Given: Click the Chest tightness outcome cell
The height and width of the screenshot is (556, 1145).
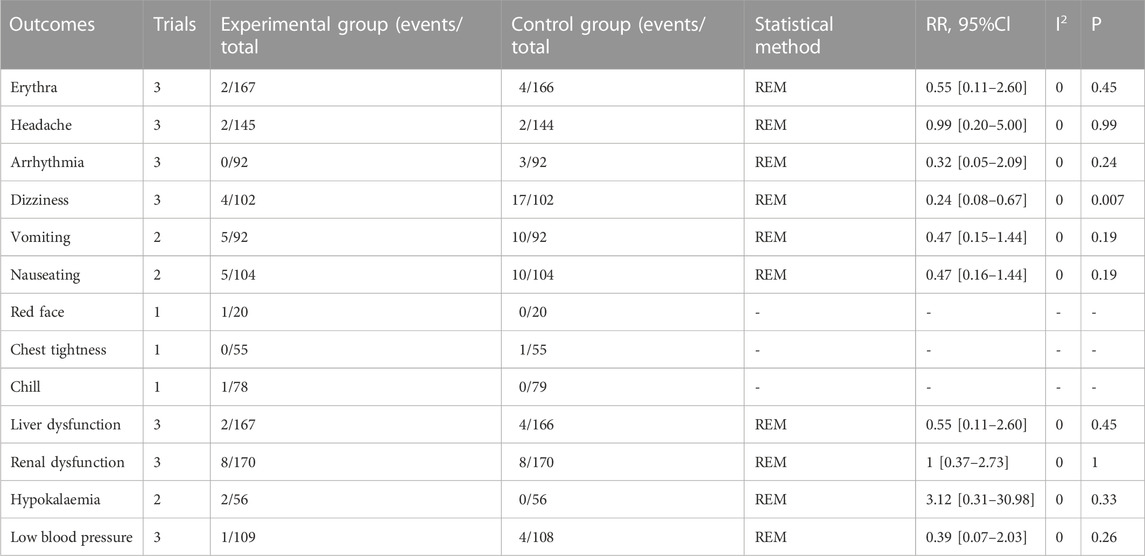Looking at the screenshot, I should (x=58, y=350).
